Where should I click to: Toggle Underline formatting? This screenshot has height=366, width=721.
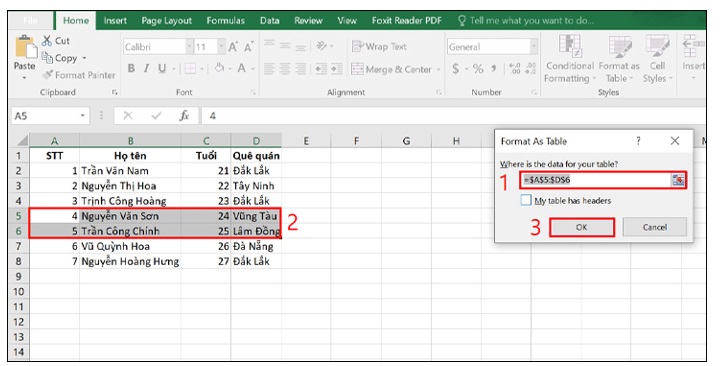point(162,69)
